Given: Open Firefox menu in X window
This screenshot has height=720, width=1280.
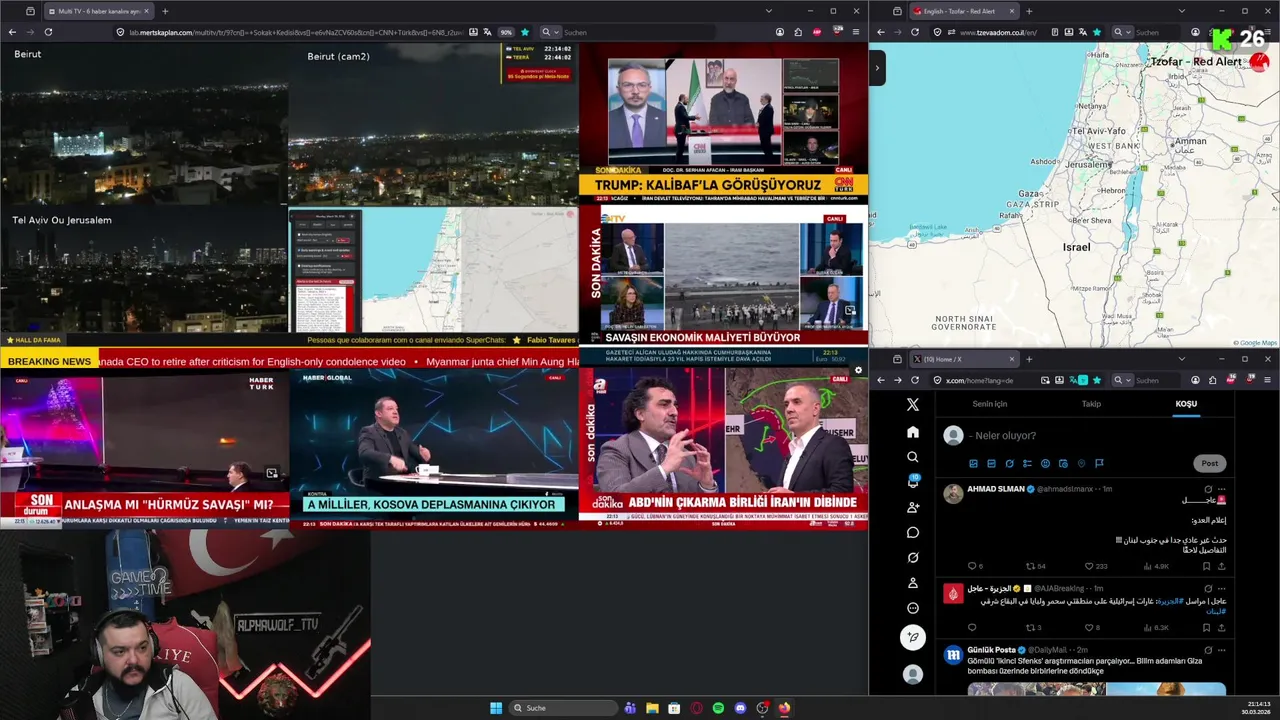Looking at the screenshot, I should 1269,380.
